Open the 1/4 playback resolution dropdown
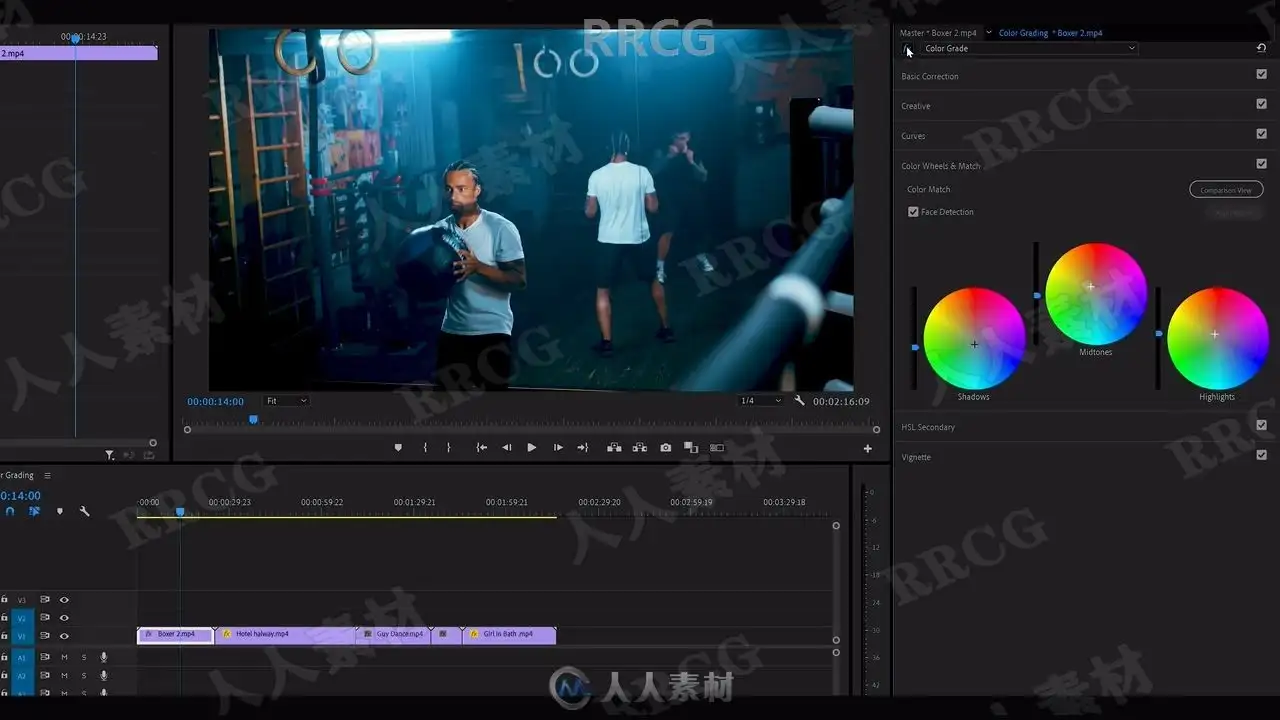The width and height of the screenshot is (1280, 720). pyautogui.click(x=760, y=401)
